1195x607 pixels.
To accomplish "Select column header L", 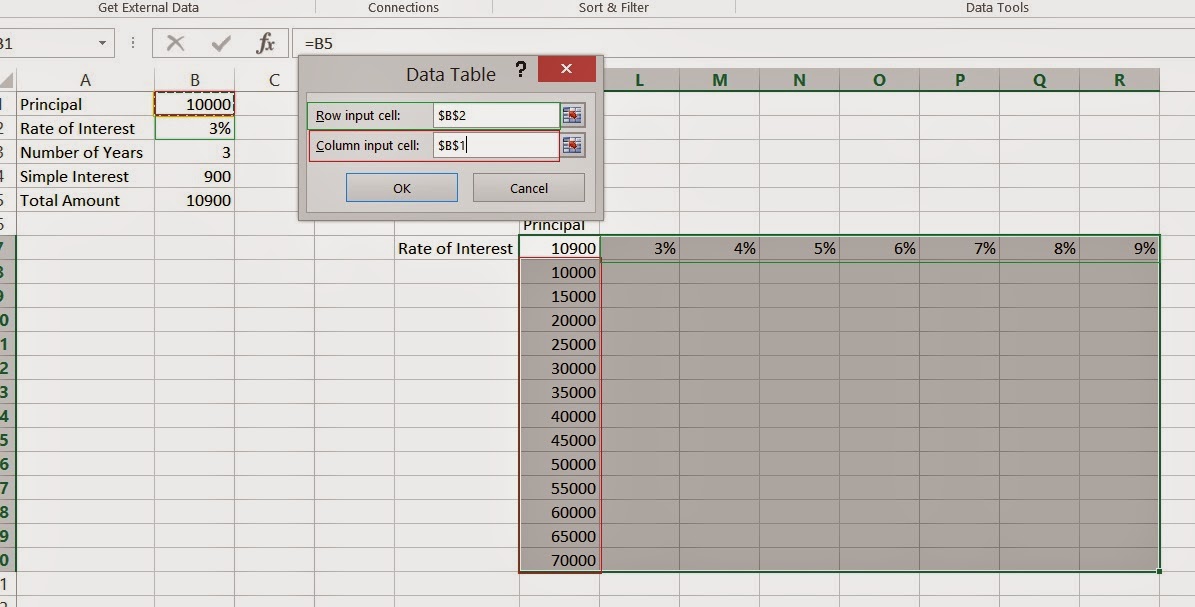I will pos(639,79).
